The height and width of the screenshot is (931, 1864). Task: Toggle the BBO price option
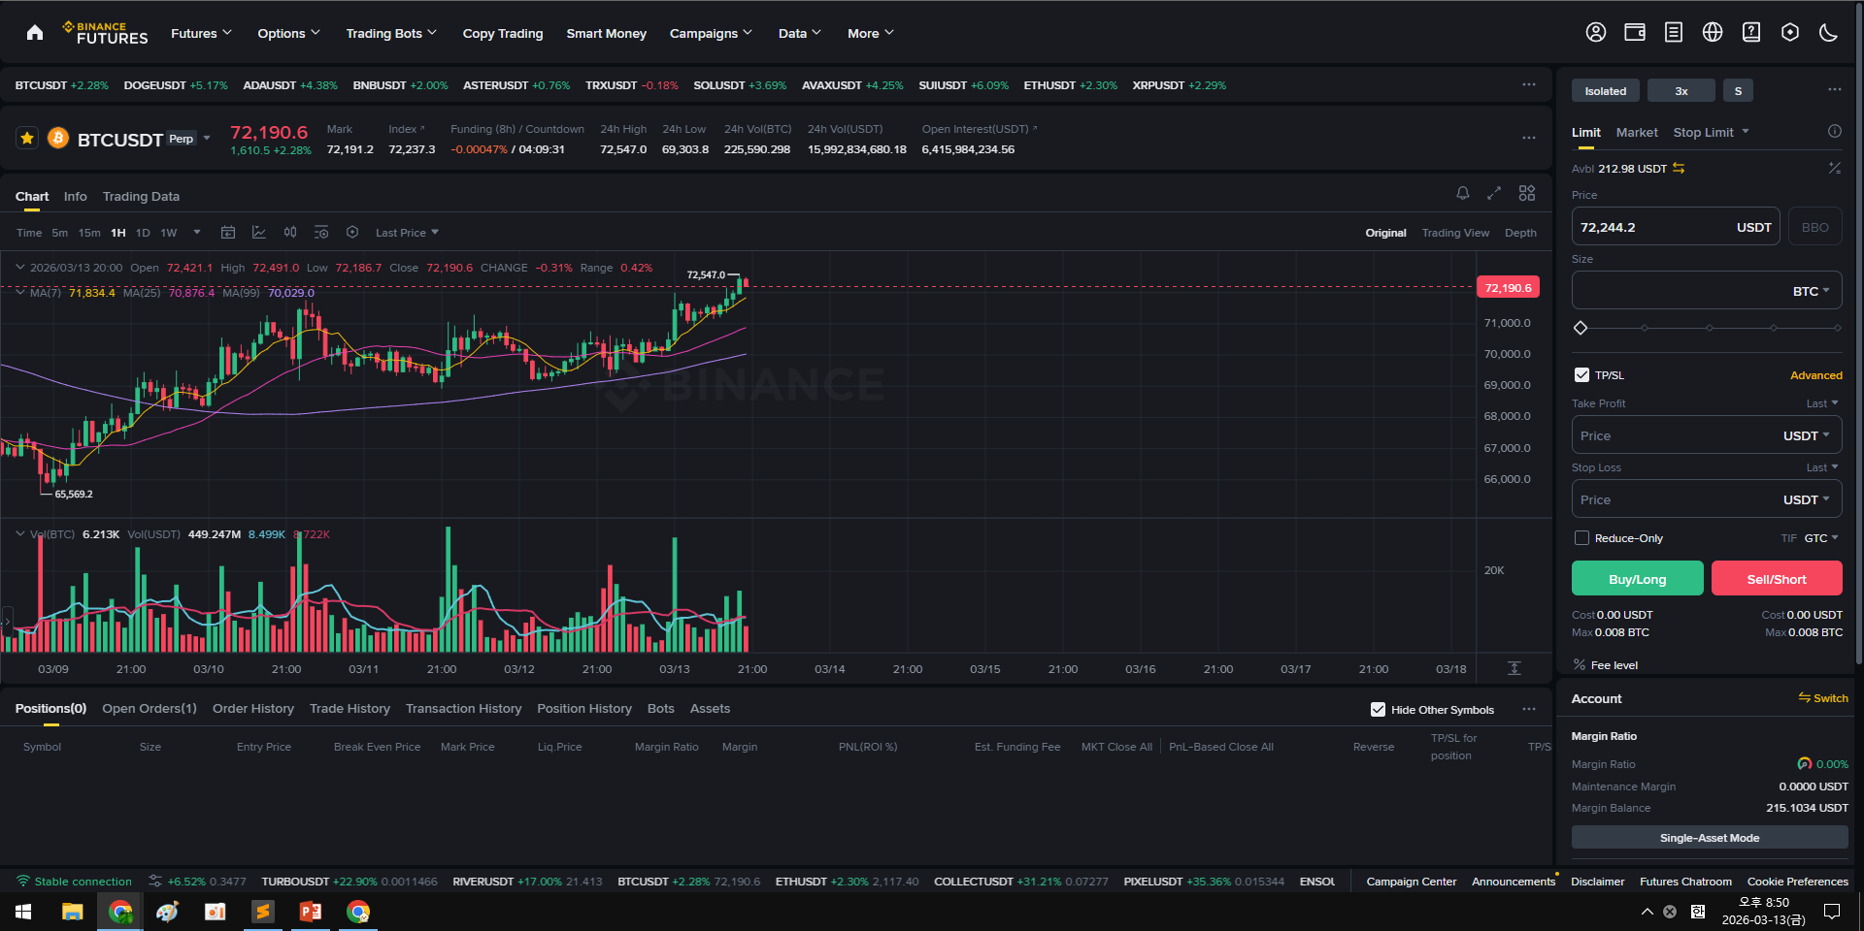click(1814, 227)
